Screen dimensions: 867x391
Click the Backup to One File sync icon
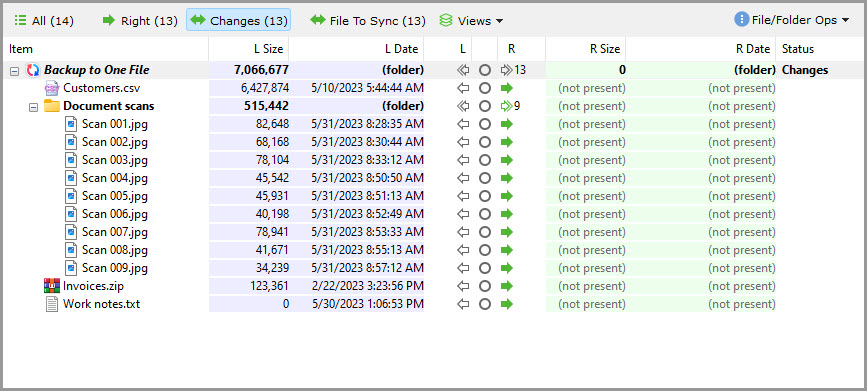(33, 70)
